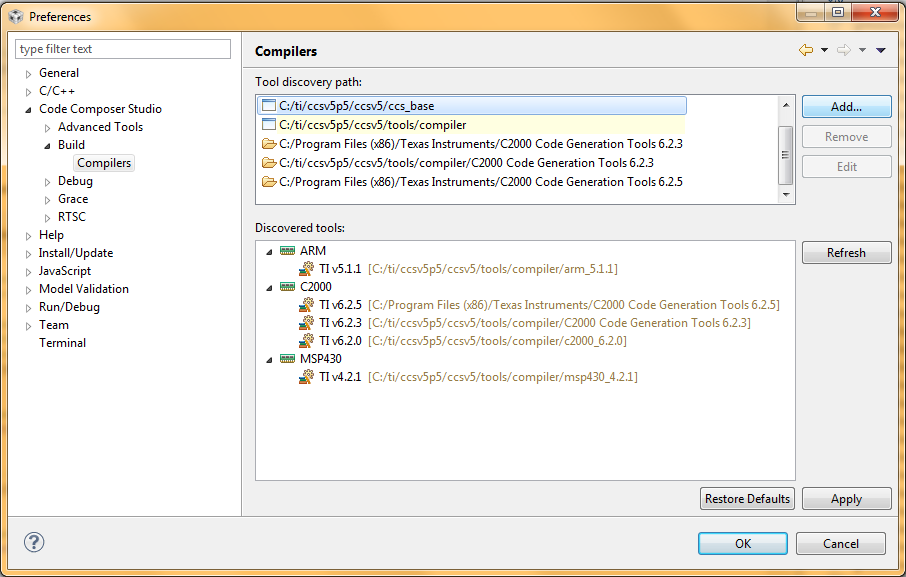
Task: Click the C2000 device family icon
Action: click(287, 286)
